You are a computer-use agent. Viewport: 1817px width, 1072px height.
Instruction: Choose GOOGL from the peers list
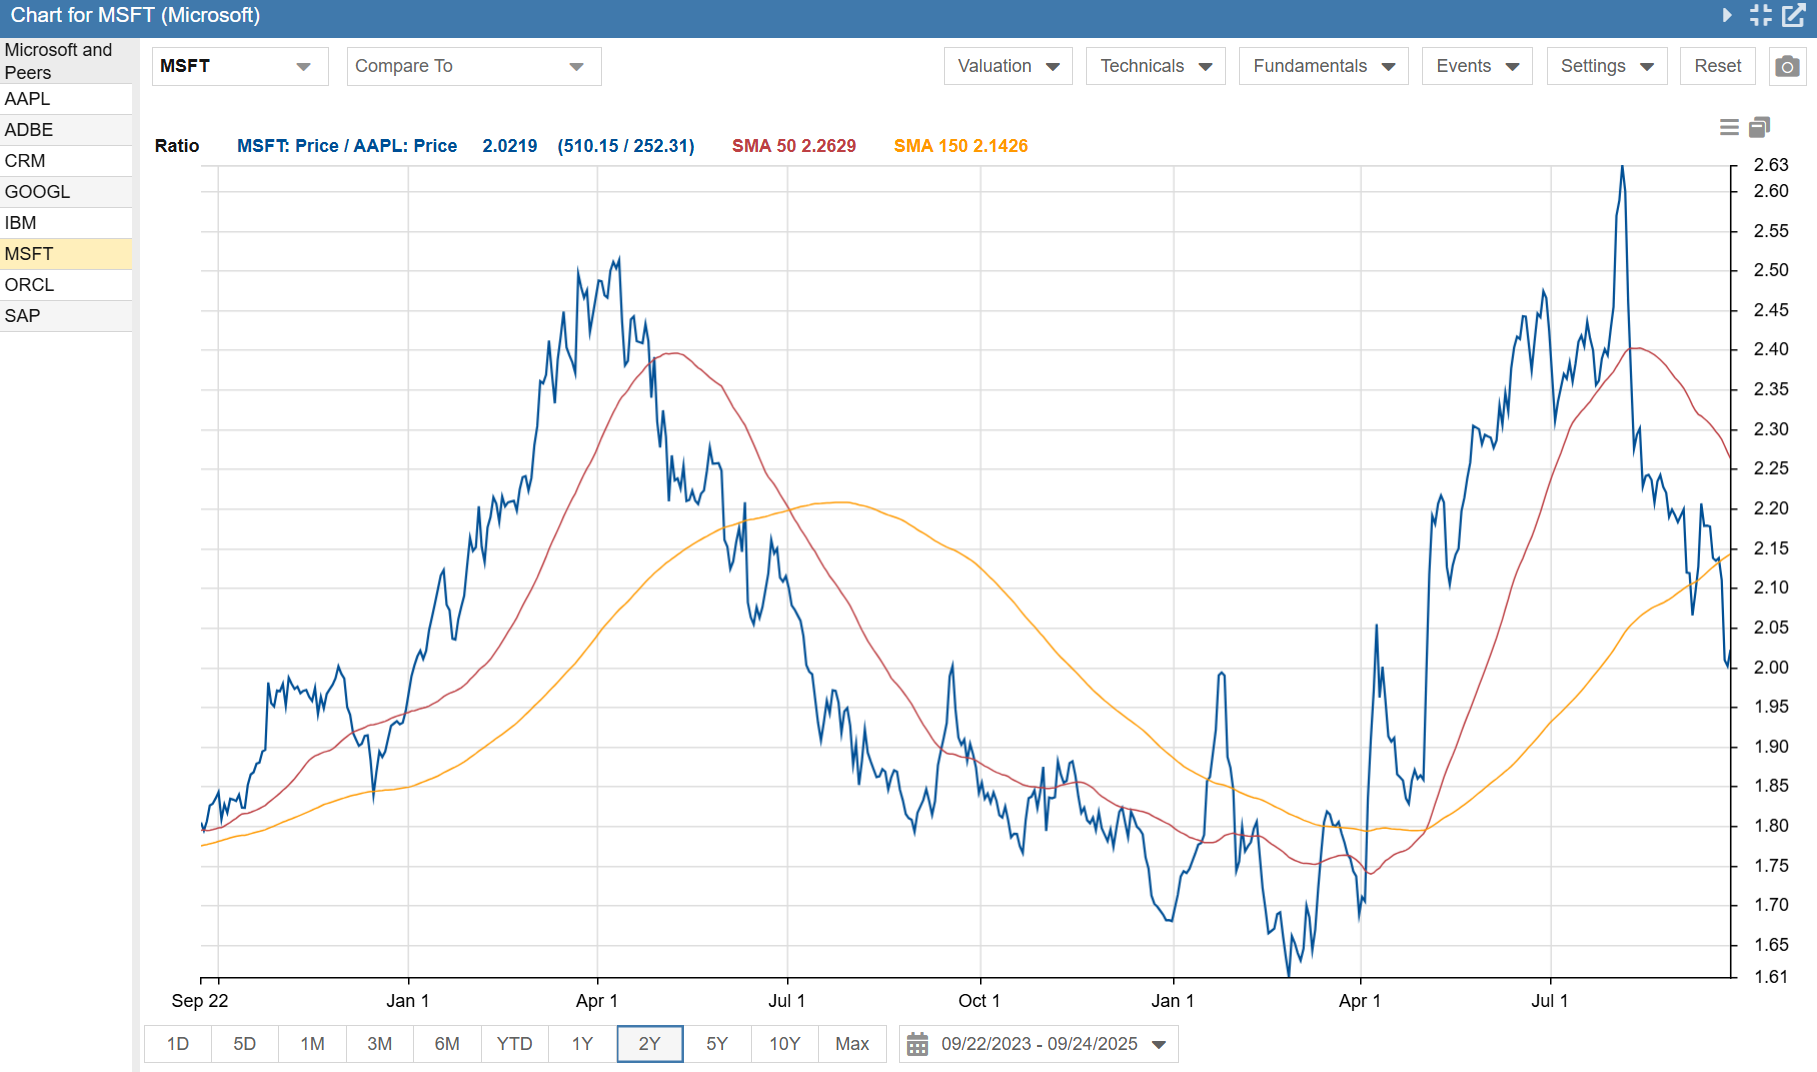click(66, 192)
